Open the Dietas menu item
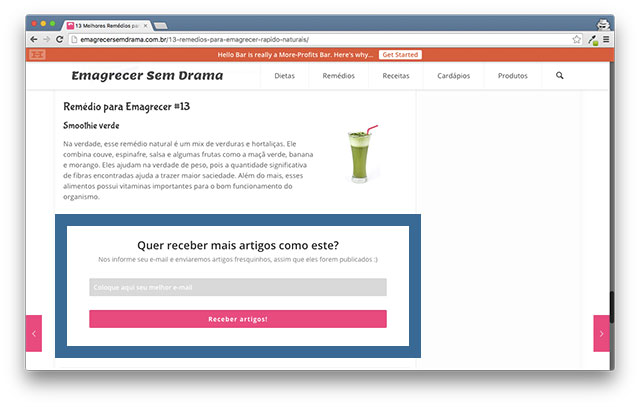Viewport: 640px width, 407px height. pyautogui.click(x=285, y=76)
